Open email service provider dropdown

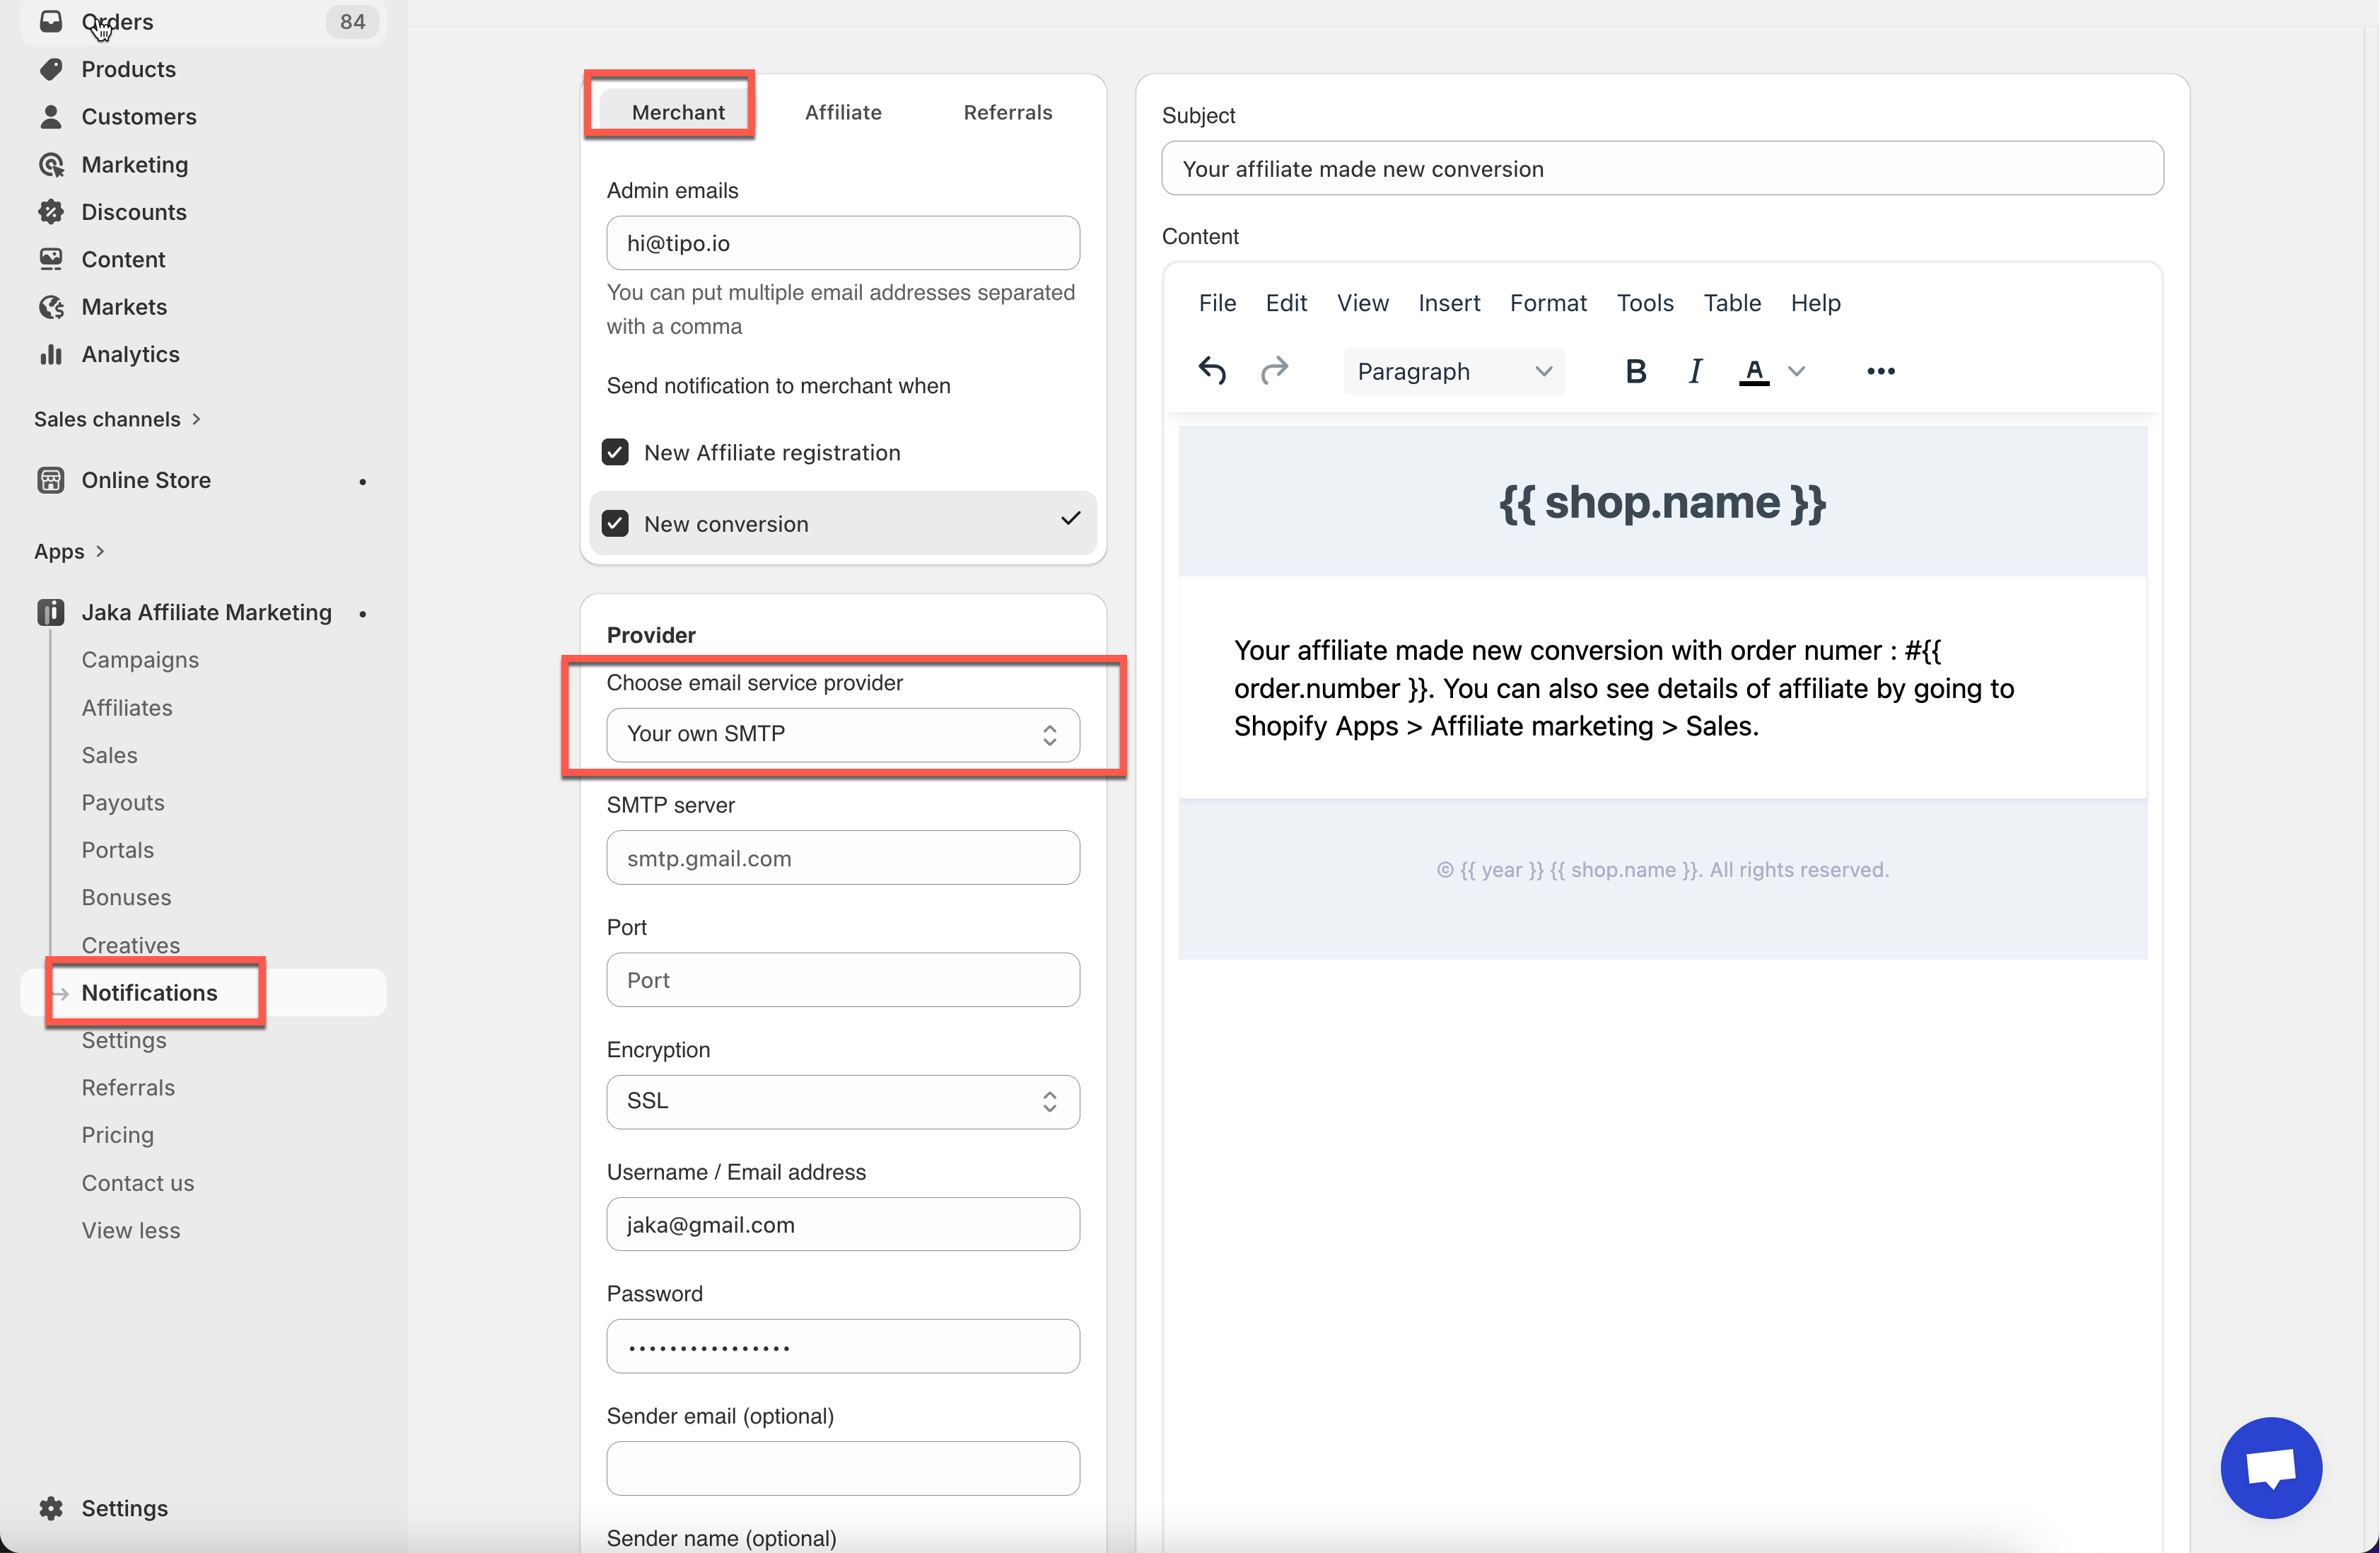[x=842, y=734]
